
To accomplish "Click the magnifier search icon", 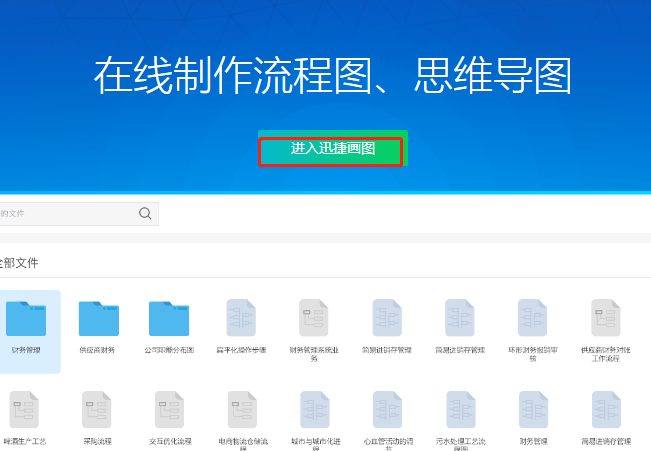I will point(145,213).
